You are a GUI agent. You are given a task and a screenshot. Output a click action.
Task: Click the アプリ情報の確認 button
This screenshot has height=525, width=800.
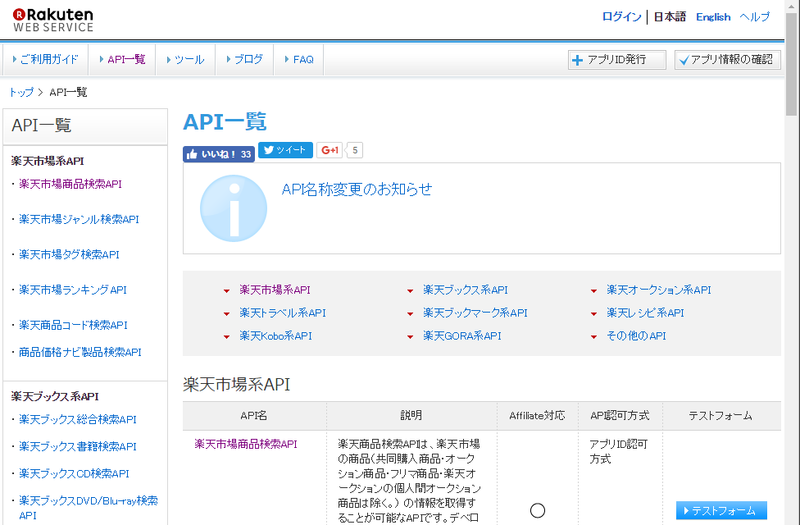(x=727, y=60)
